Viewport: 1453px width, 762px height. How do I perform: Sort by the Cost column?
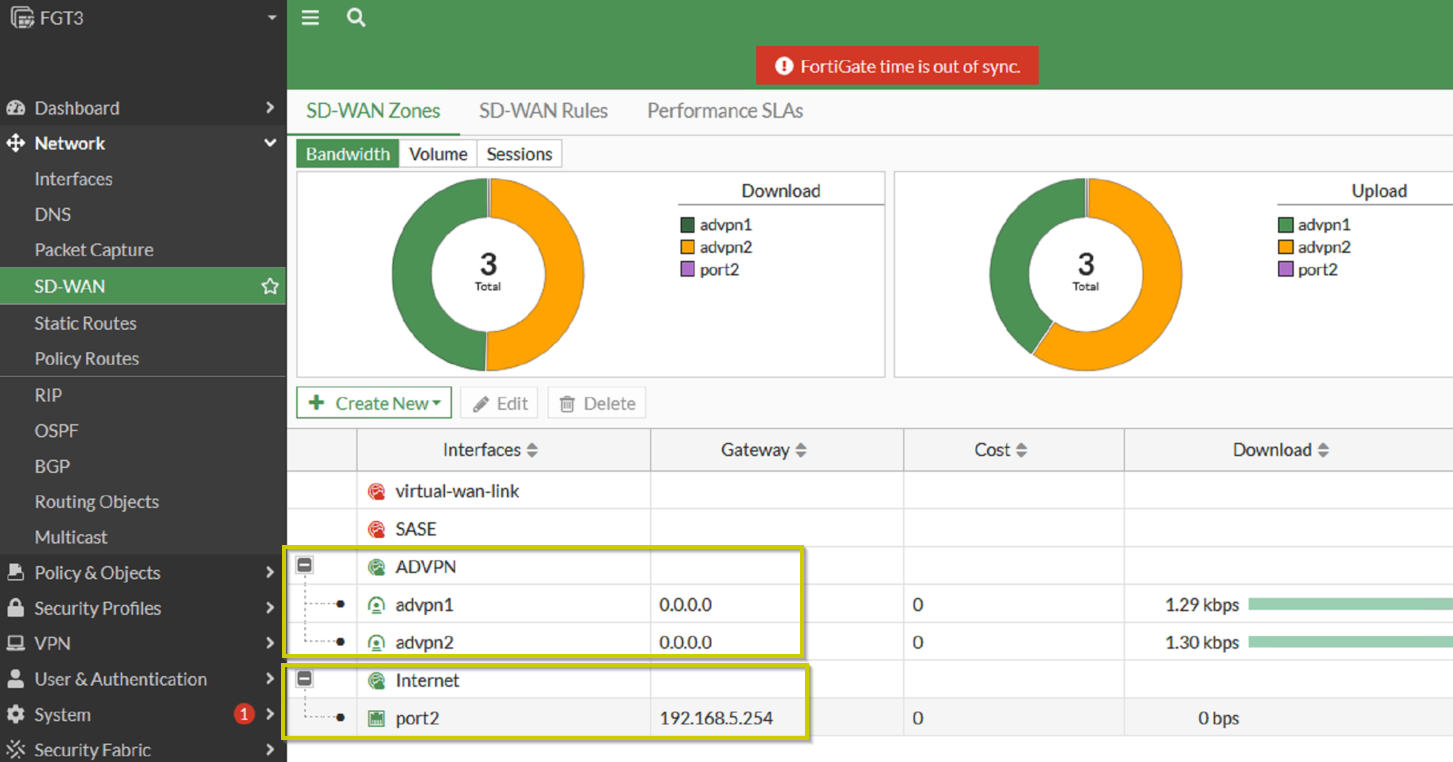coord(1021,450)
